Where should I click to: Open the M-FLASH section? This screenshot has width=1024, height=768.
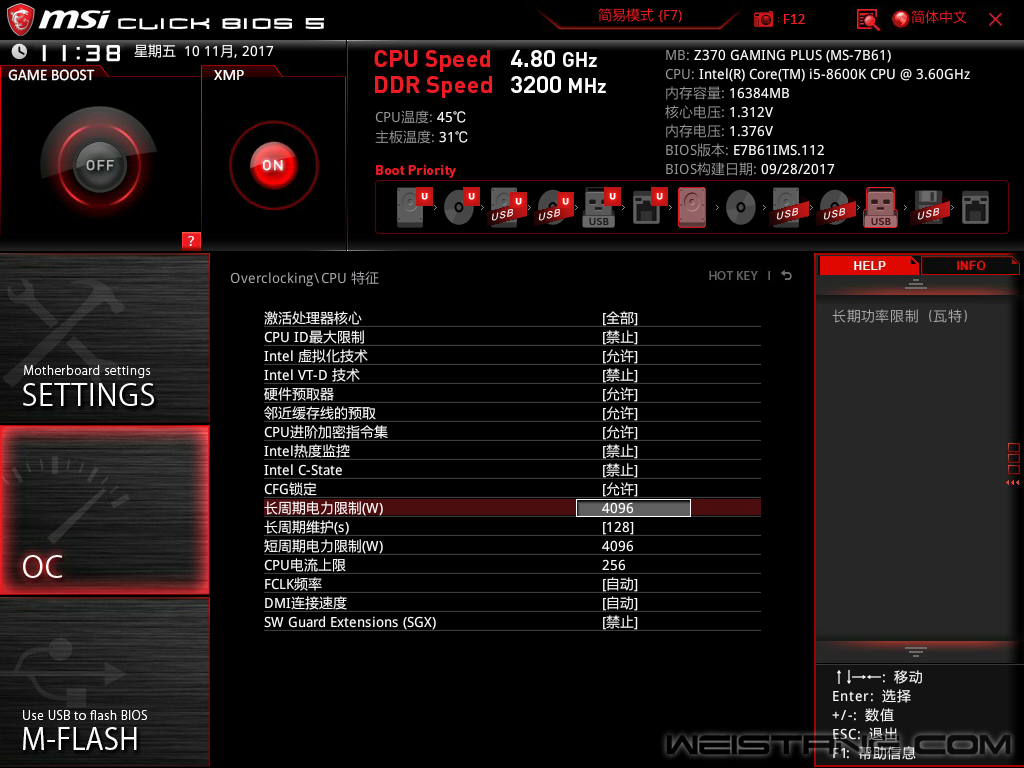coord(104,681)
